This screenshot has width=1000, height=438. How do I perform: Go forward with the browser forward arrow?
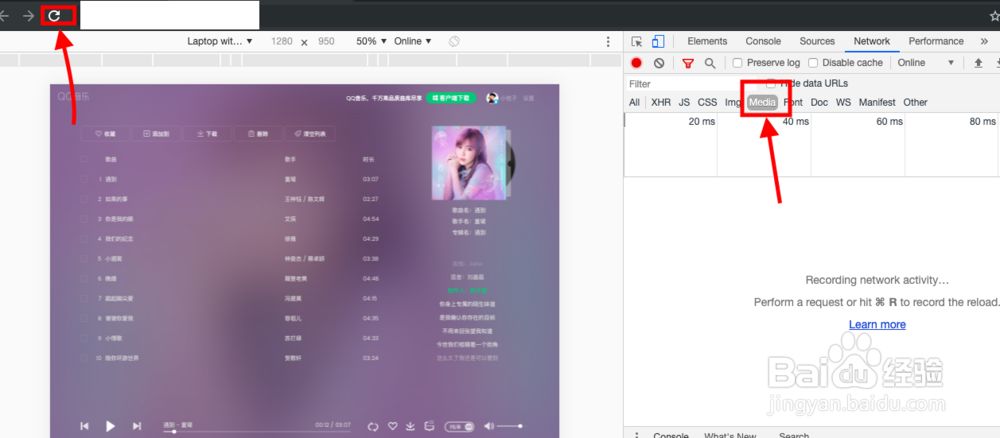[28, 16]
